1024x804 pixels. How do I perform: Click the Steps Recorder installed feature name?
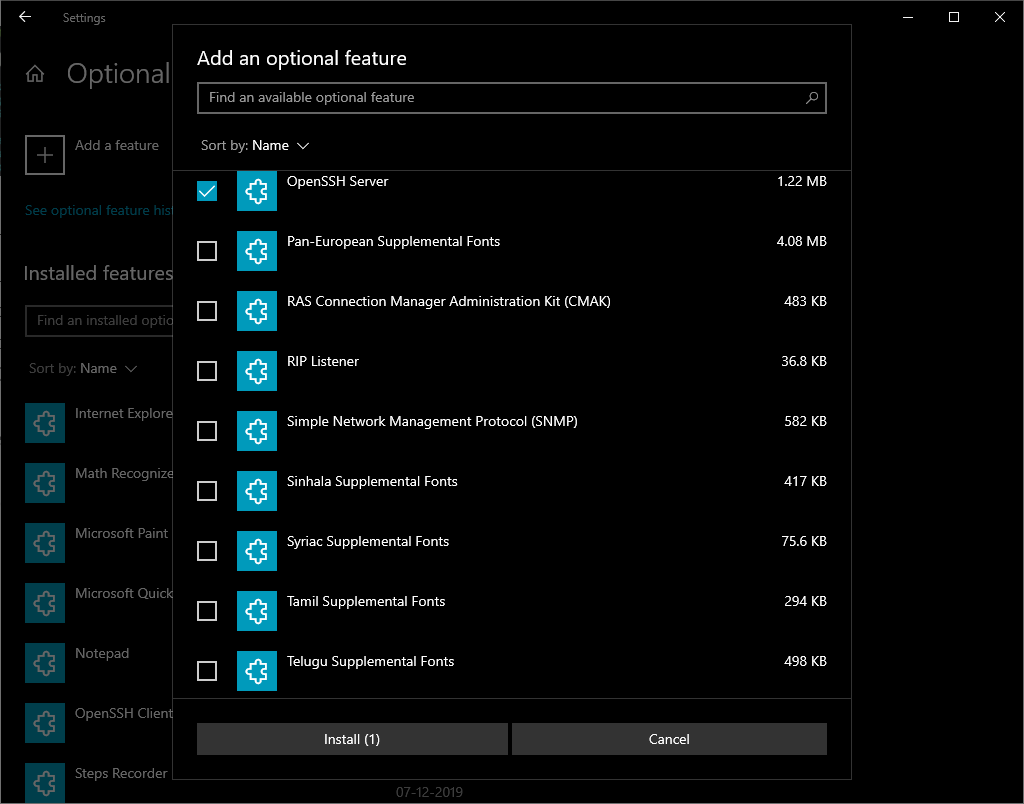(121, 774)
